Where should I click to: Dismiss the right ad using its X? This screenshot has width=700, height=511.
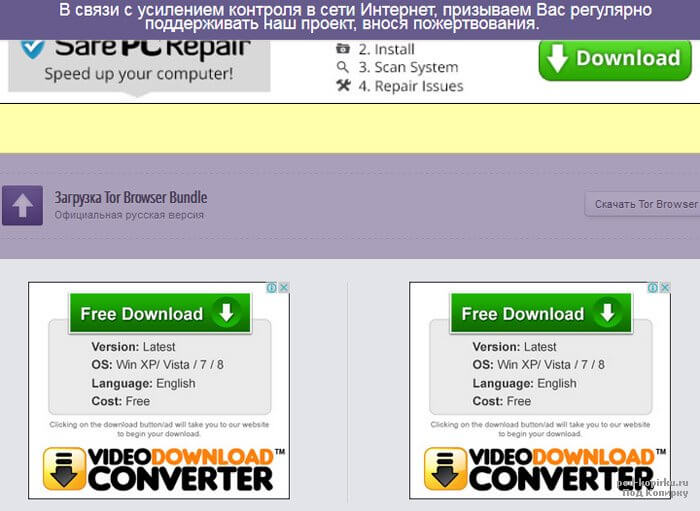pos(664,288)
